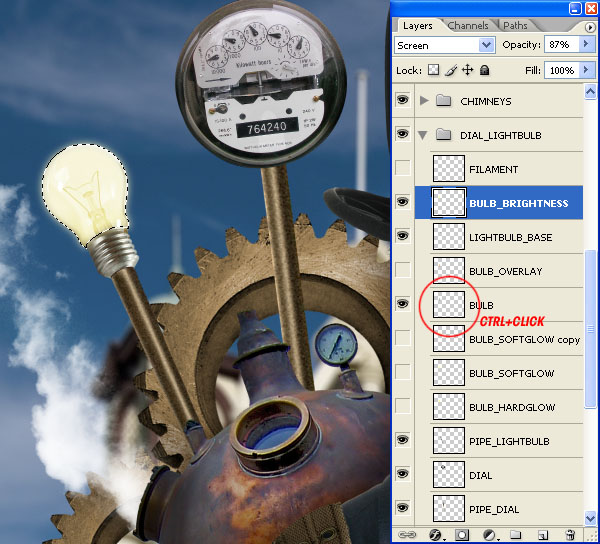Expand the CHIMNEYS group
The width and height of the screenshot is (600, 544).
pos(424,101)
